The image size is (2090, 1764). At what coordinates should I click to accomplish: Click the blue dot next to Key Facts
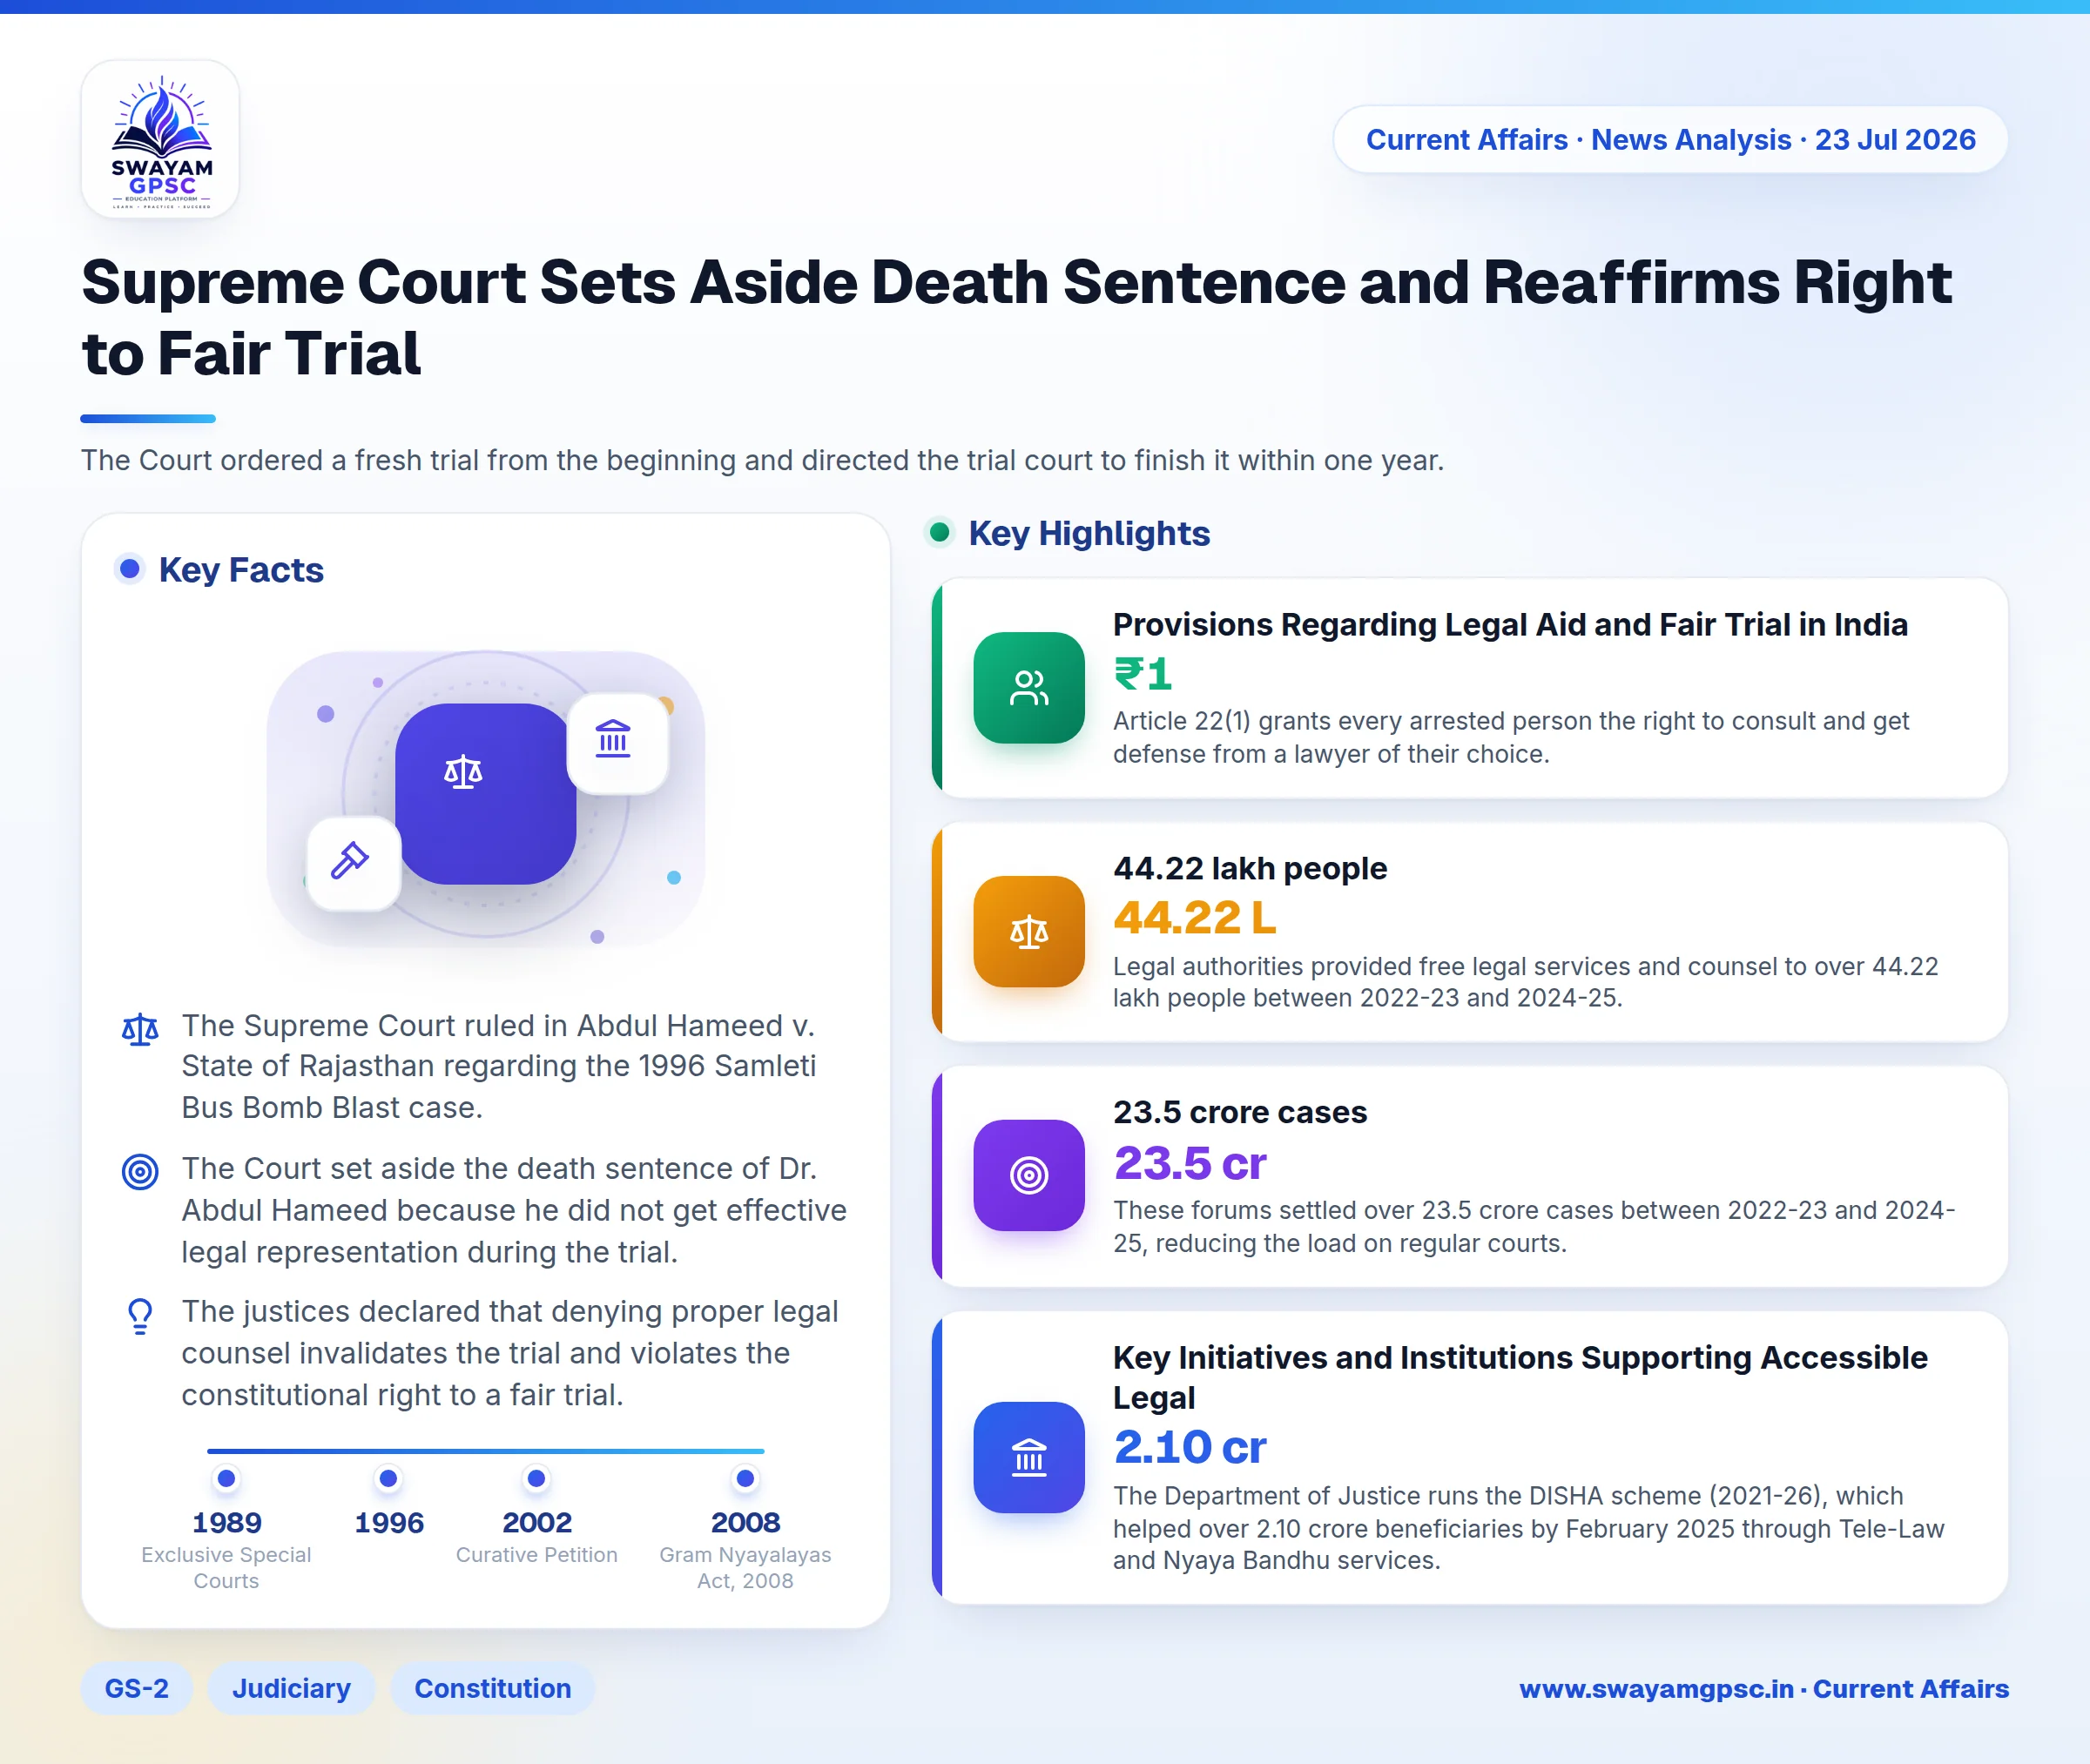click(130, 569)
